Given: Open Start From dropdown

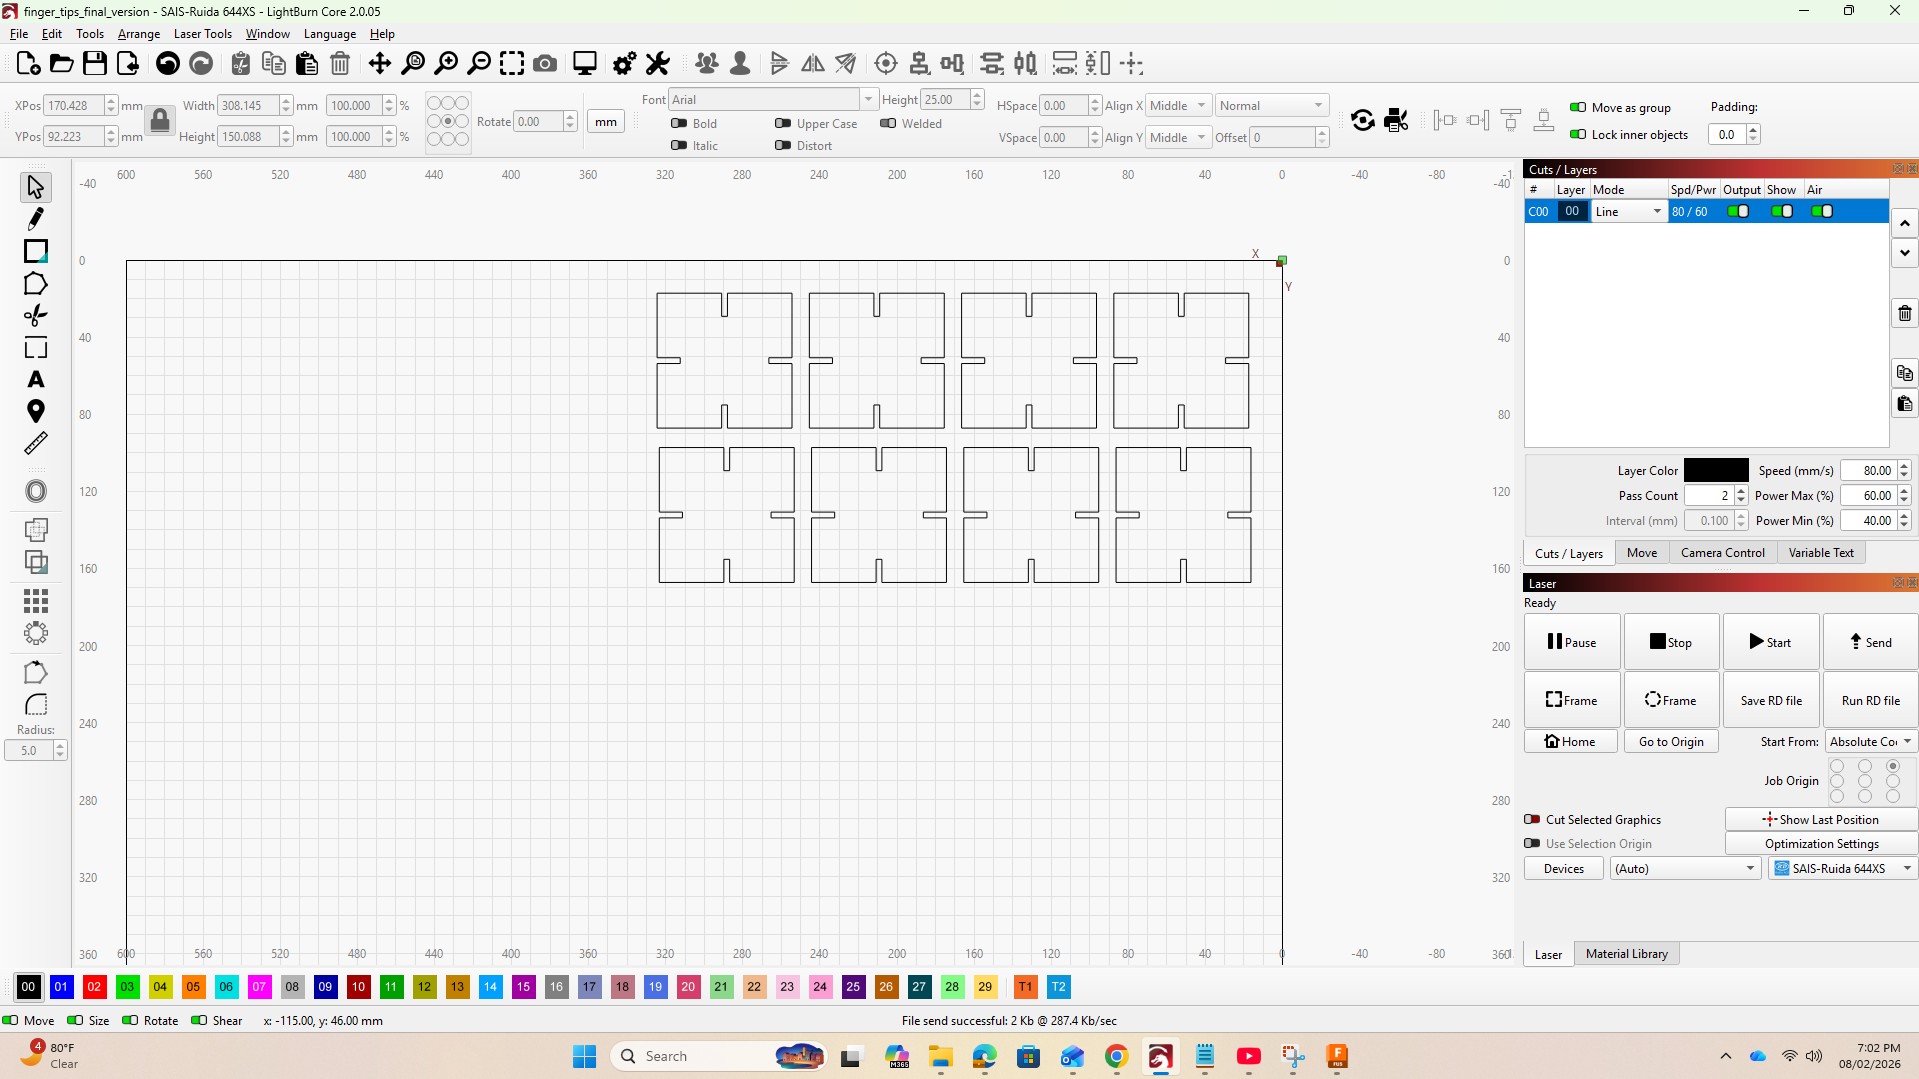Looking at the screenshot, I should point(1870,742).
